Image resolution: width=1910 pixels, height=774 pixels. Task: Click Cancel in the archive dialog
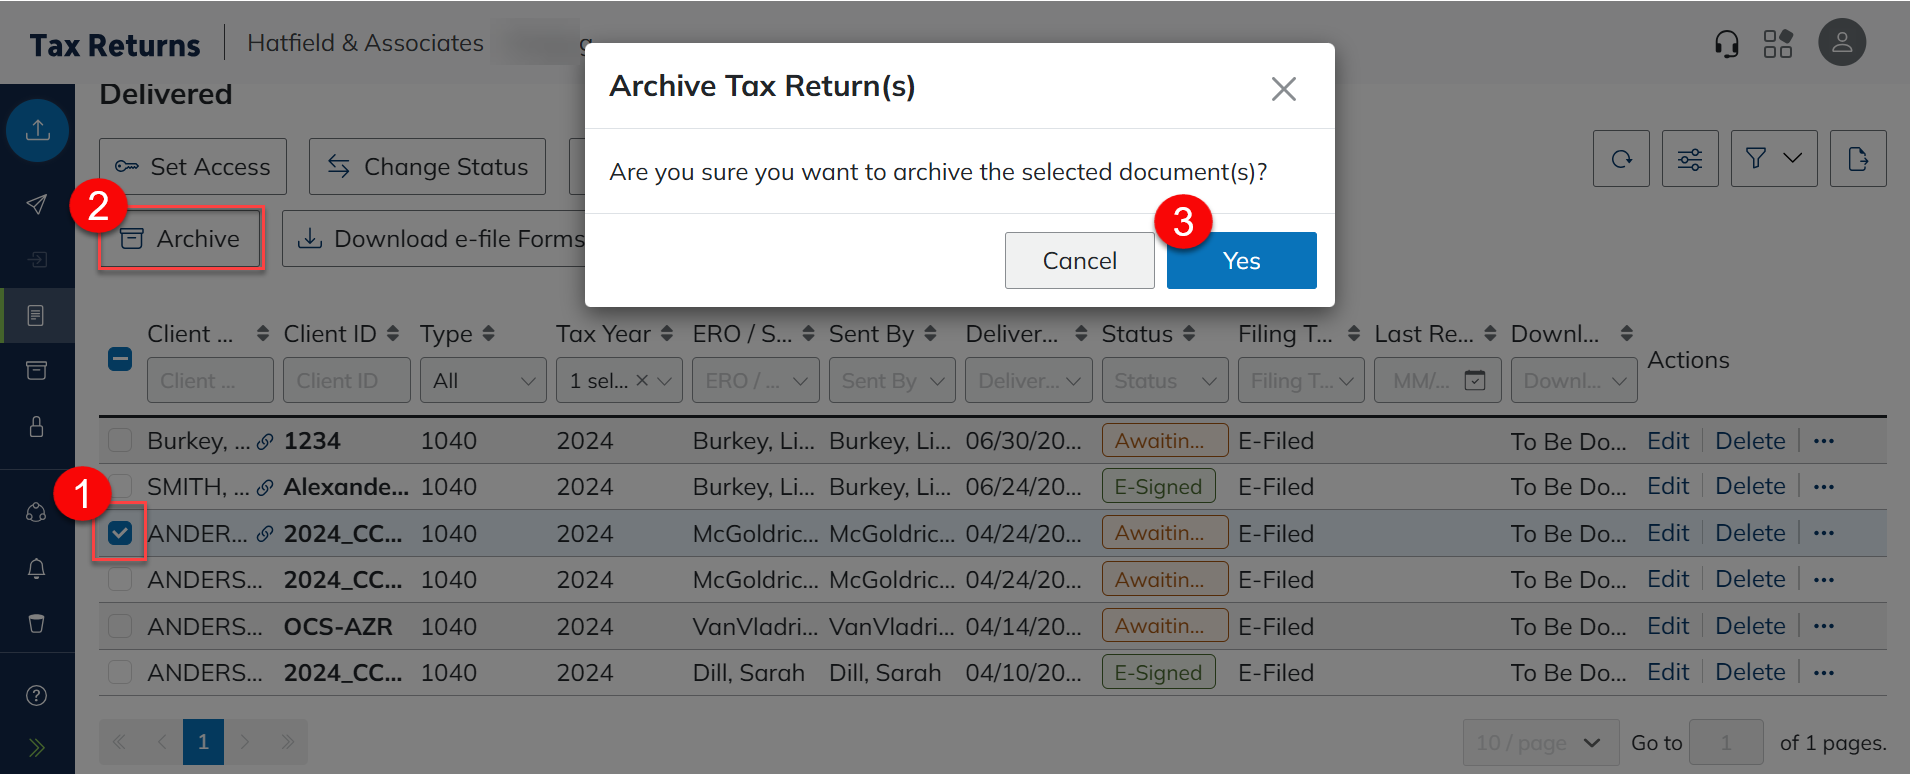(x=1079, y=261)
